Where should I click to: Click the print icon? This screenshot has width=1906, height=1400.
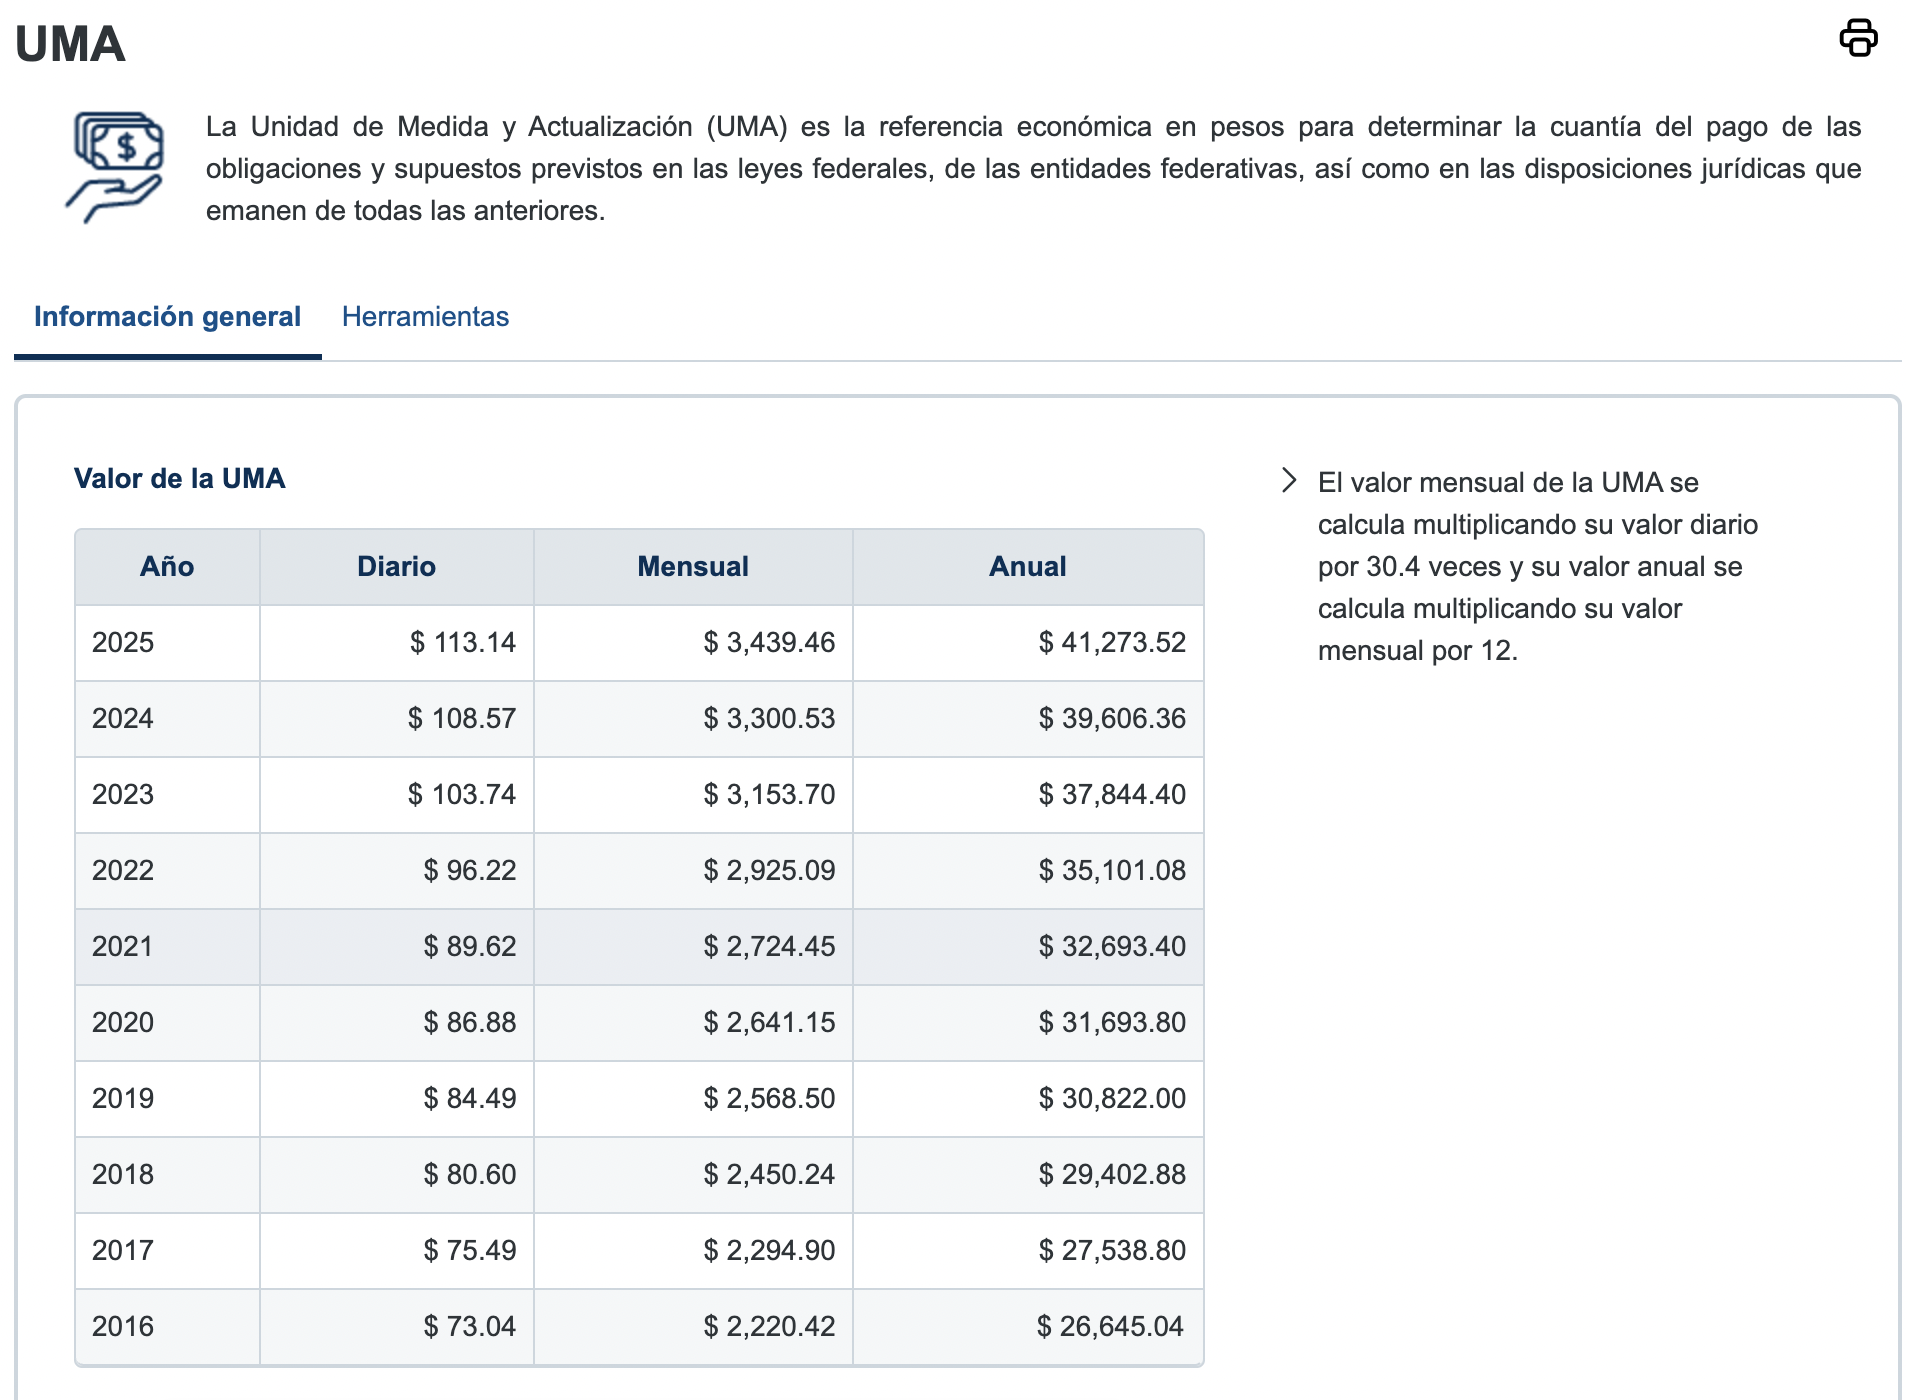[x=1858, y=38]
